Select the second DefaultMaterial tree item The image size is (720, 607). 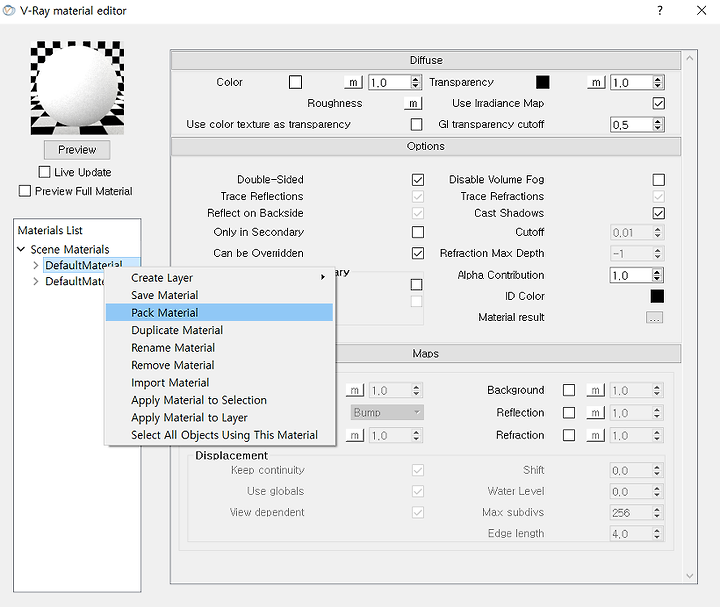pos(75,281)
